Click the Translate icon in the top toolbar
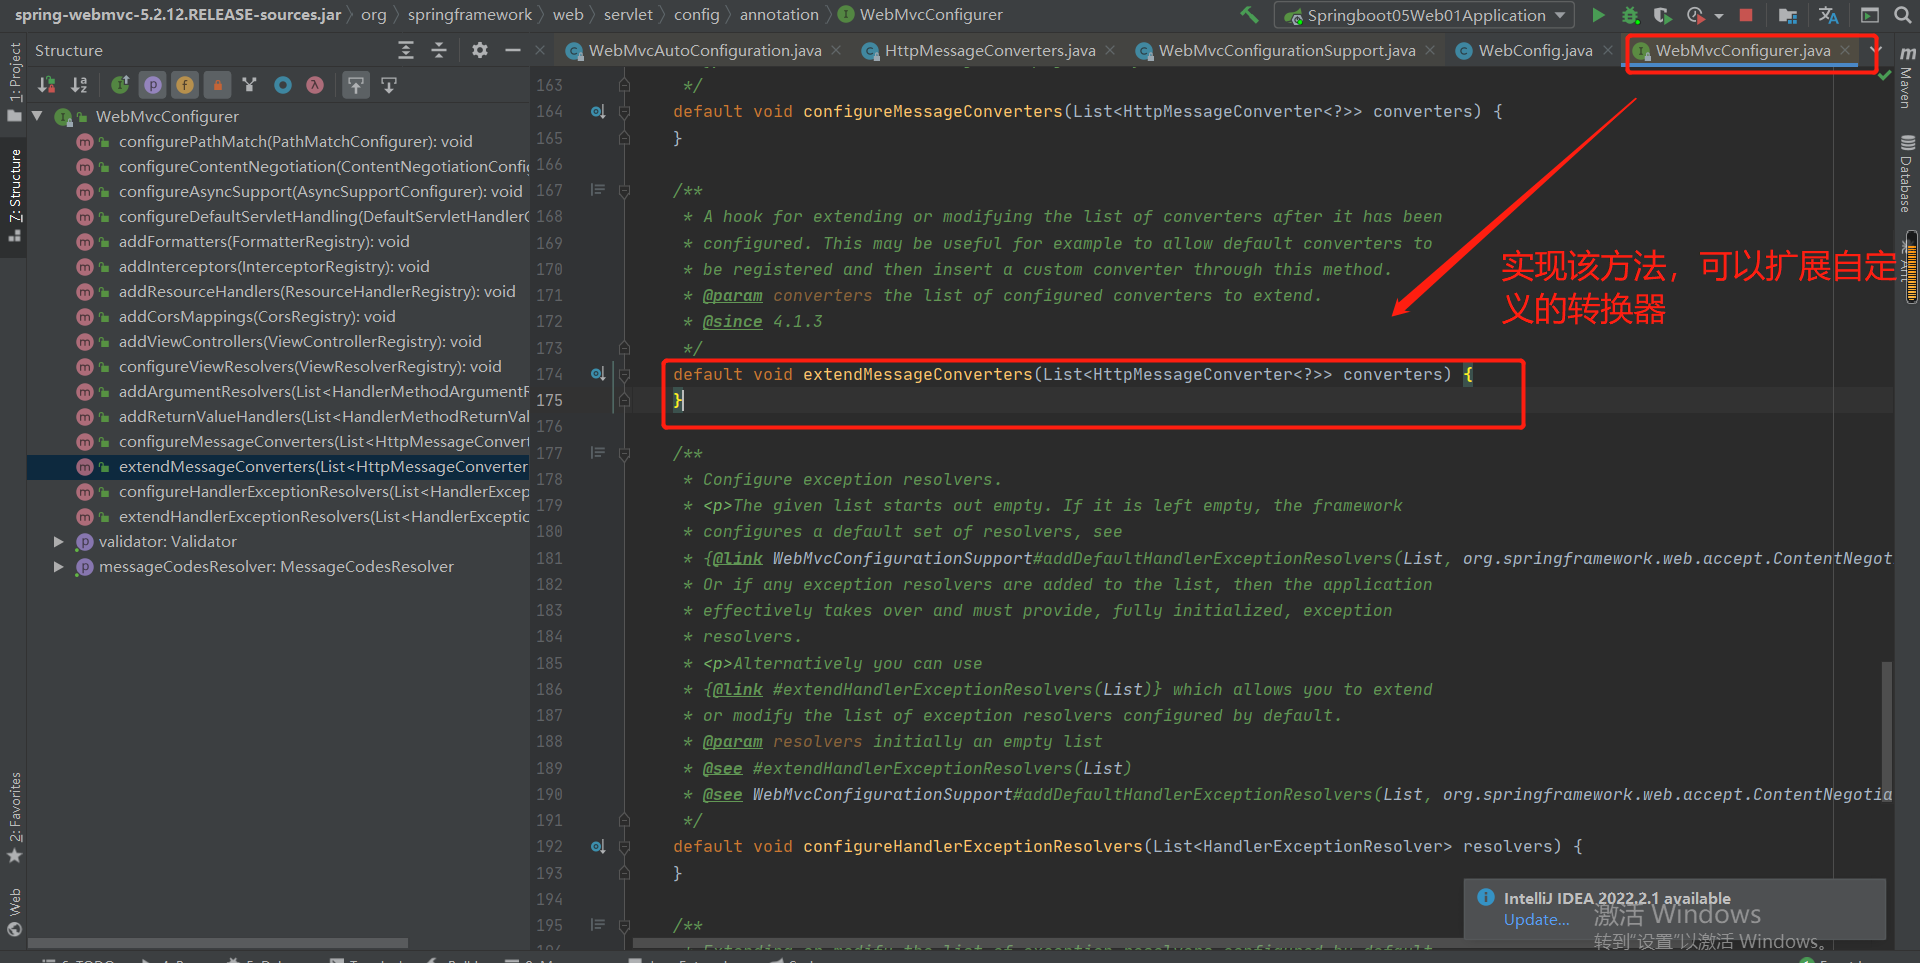 click(1828, 15)
